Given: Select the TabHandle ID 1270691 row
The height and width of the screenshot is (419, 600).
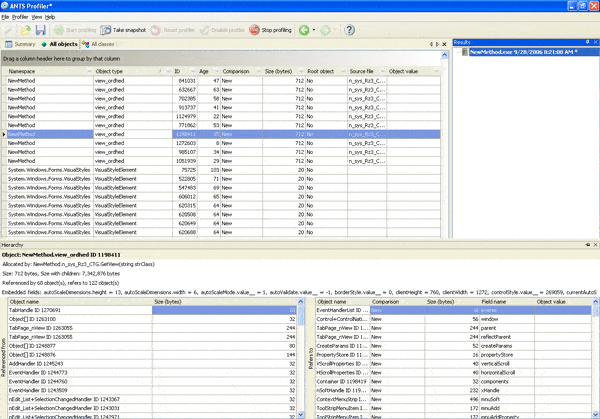Looking at the screenshot, I should [x=152, y=310].
